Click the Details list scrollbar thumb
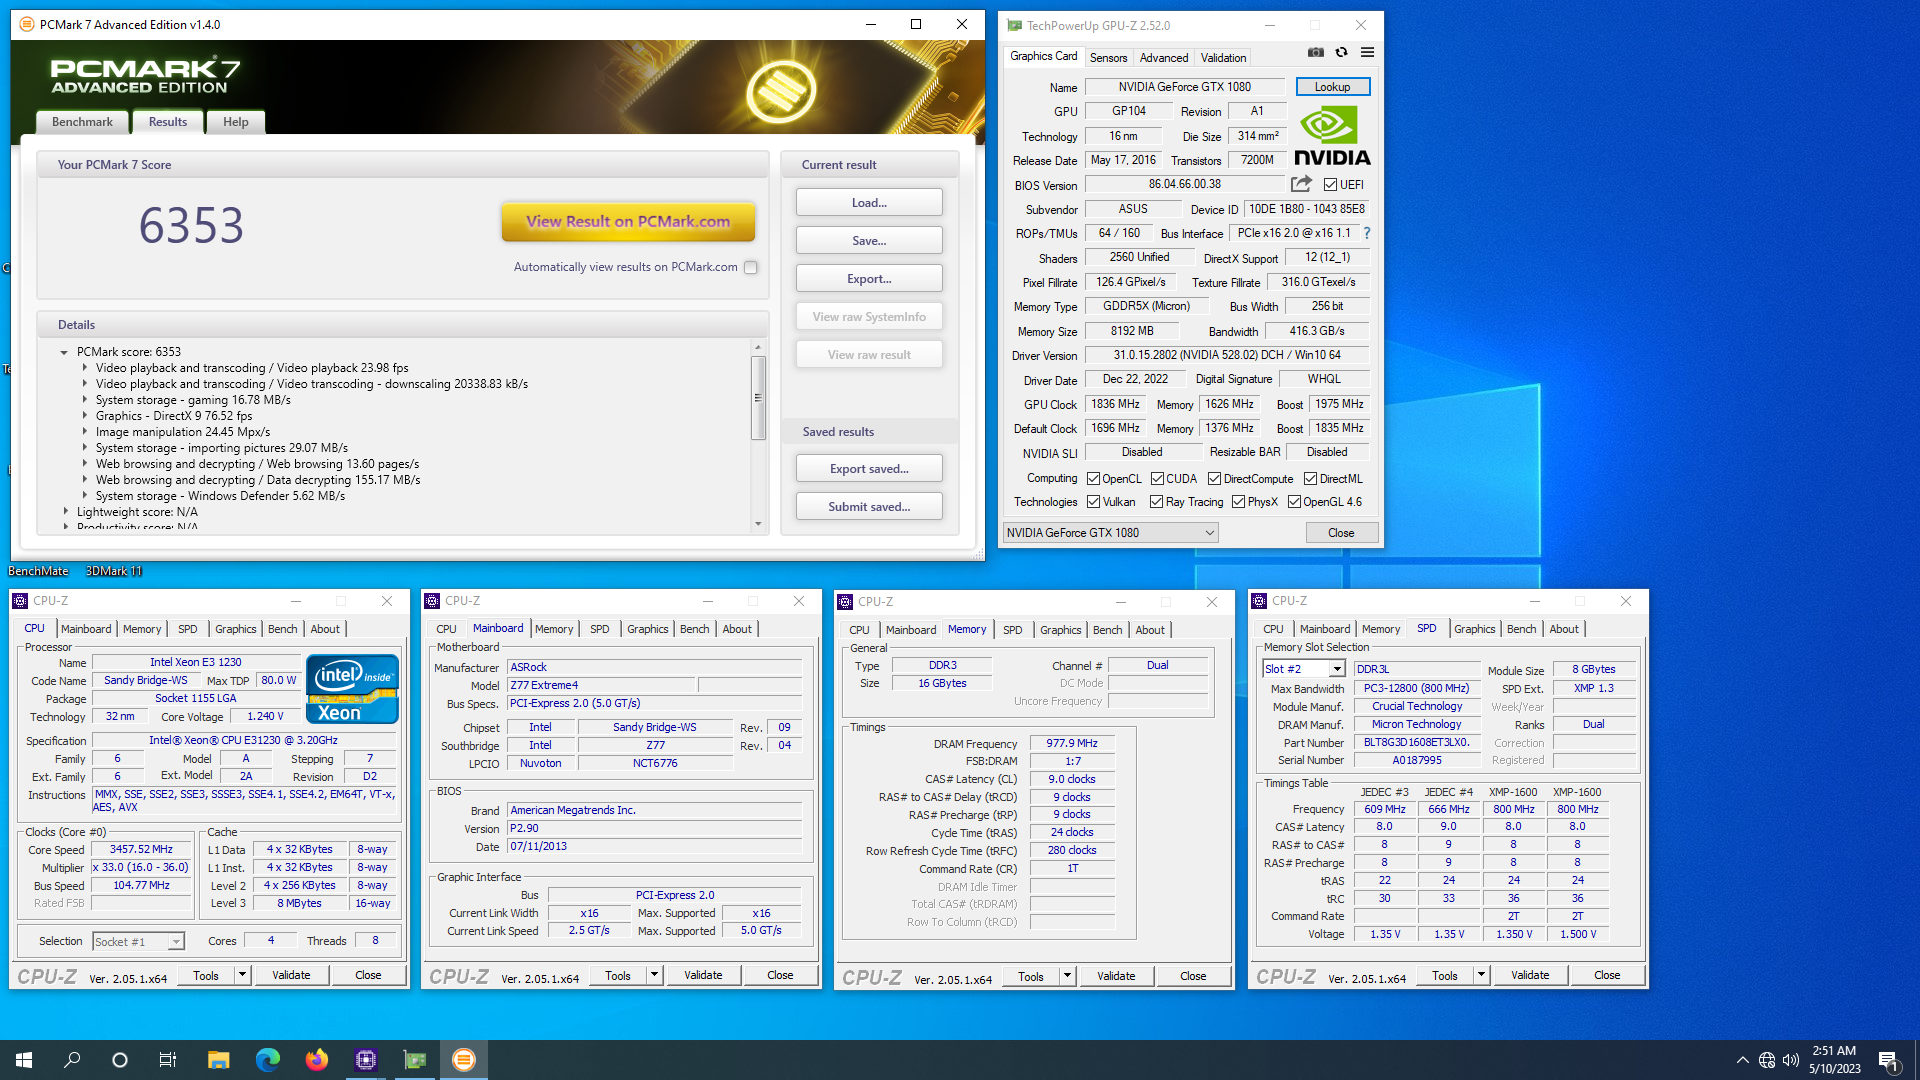1920x1080 pixels. (758, 397)
